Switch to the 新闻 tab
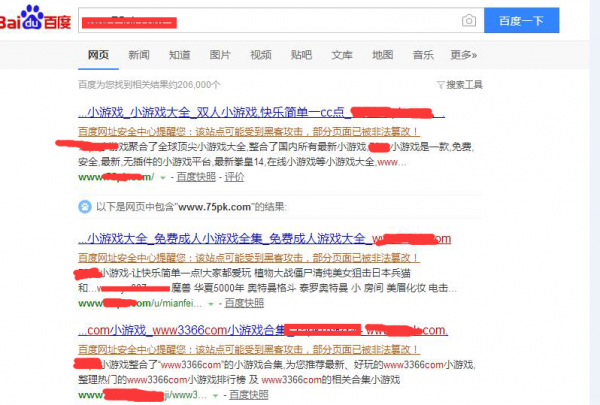600x405 pixels. (x=139, y=55)
